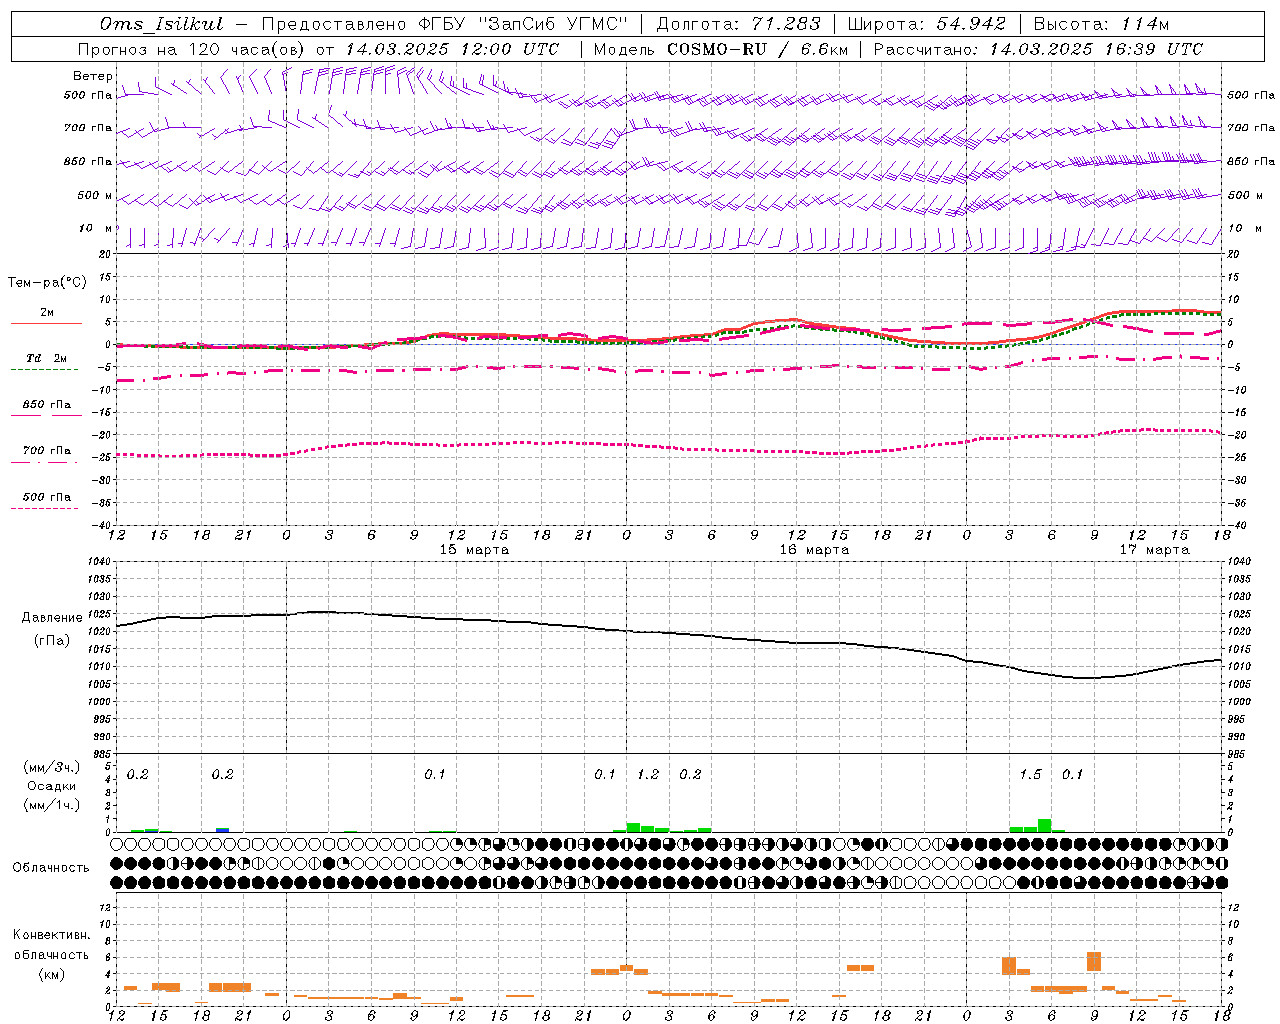Click the 700 гПа temperature legend entry

pyautogui.click(x=46, y=451)
